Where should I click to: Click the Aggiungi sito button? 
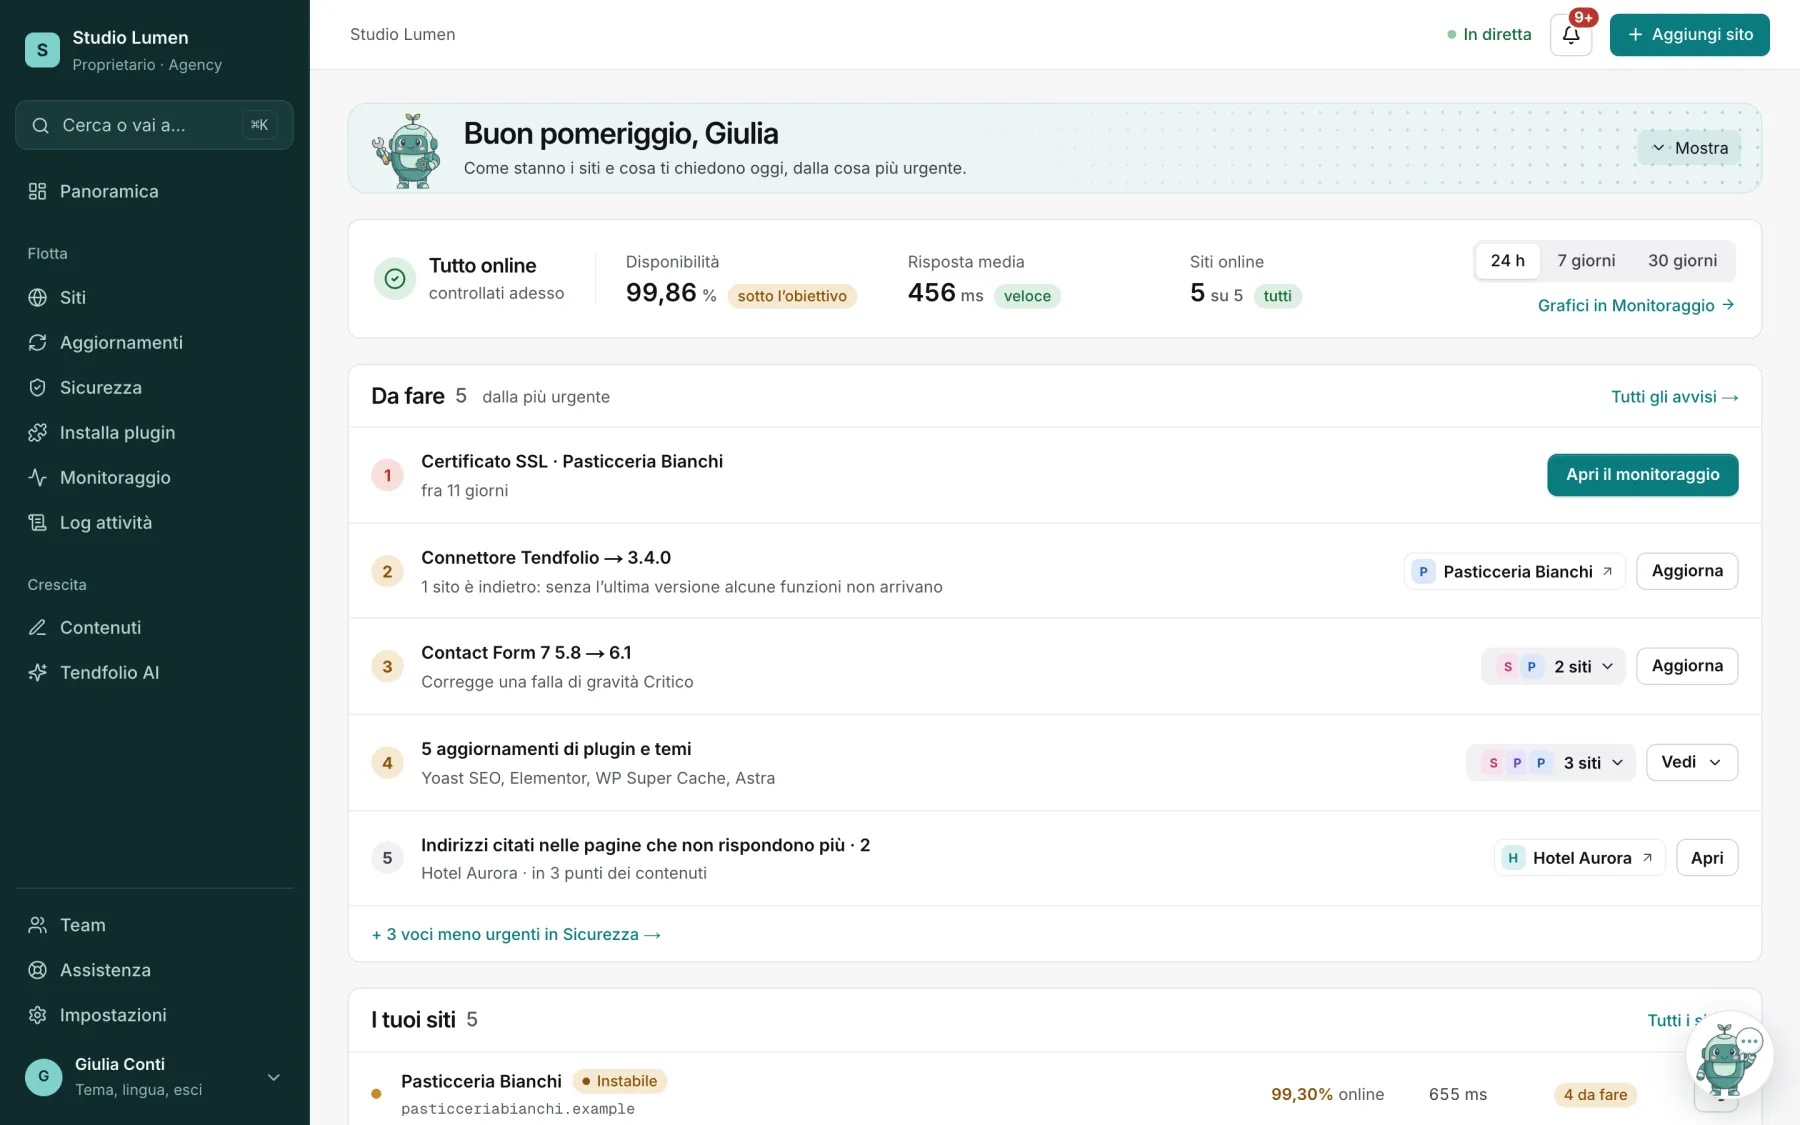click(x=1689, y=35)
